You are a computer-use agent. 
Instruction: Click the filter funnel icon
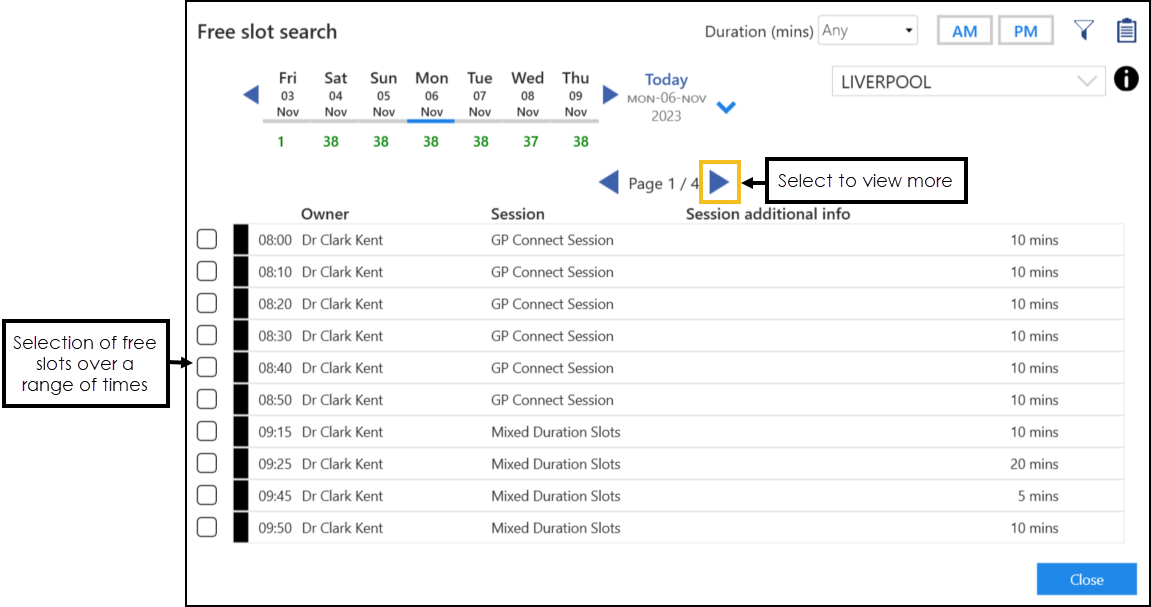point(1083,31)
